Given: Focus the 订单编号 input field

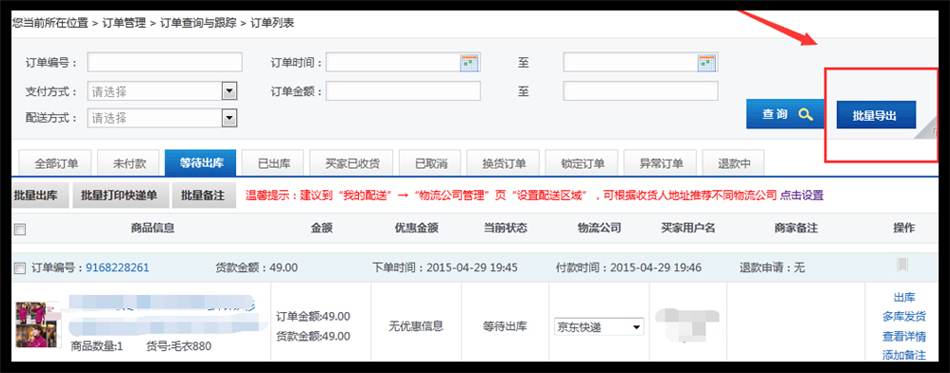Looking at the screenshot, I should pyautogui.click(x=165, y=62).
